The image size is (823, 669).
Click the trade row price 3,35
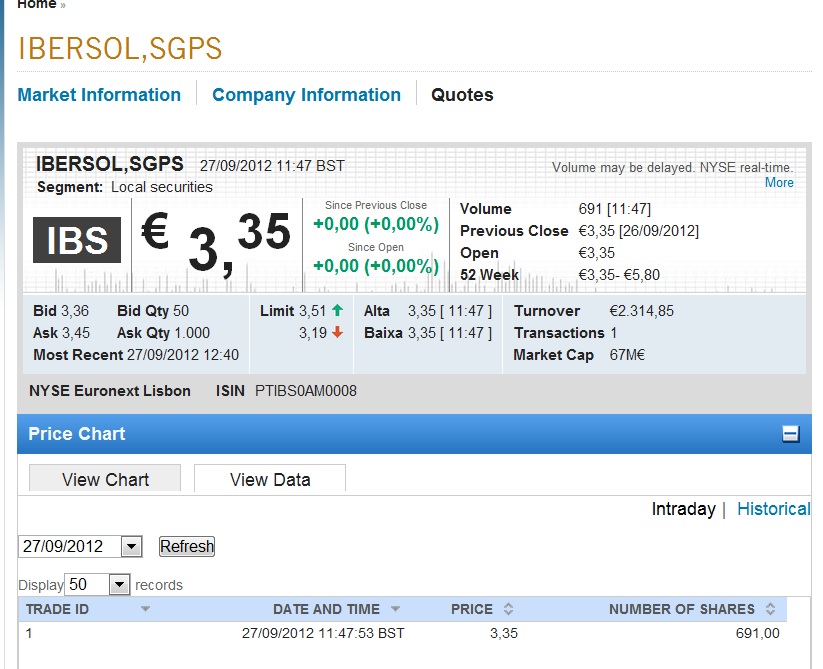tap(504, 633)
